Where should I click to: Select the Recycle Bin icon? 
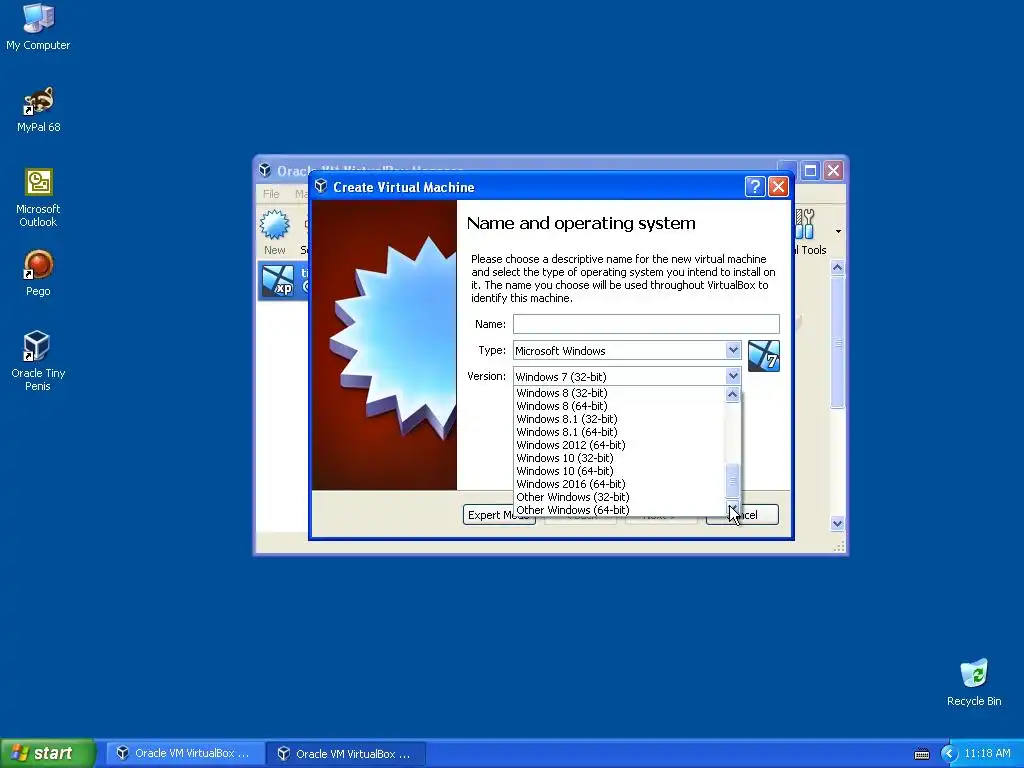tap(974, 682)
